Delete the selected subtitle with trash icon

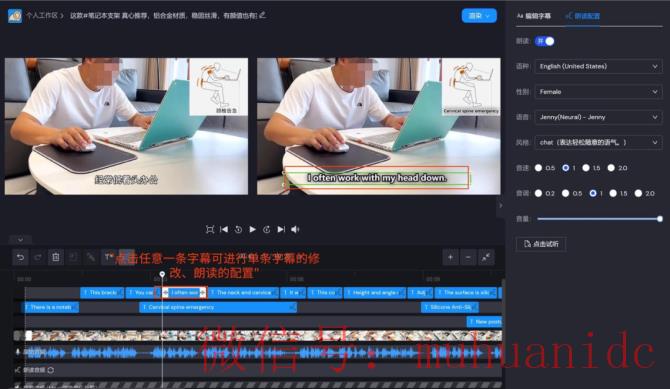point(56,257)
